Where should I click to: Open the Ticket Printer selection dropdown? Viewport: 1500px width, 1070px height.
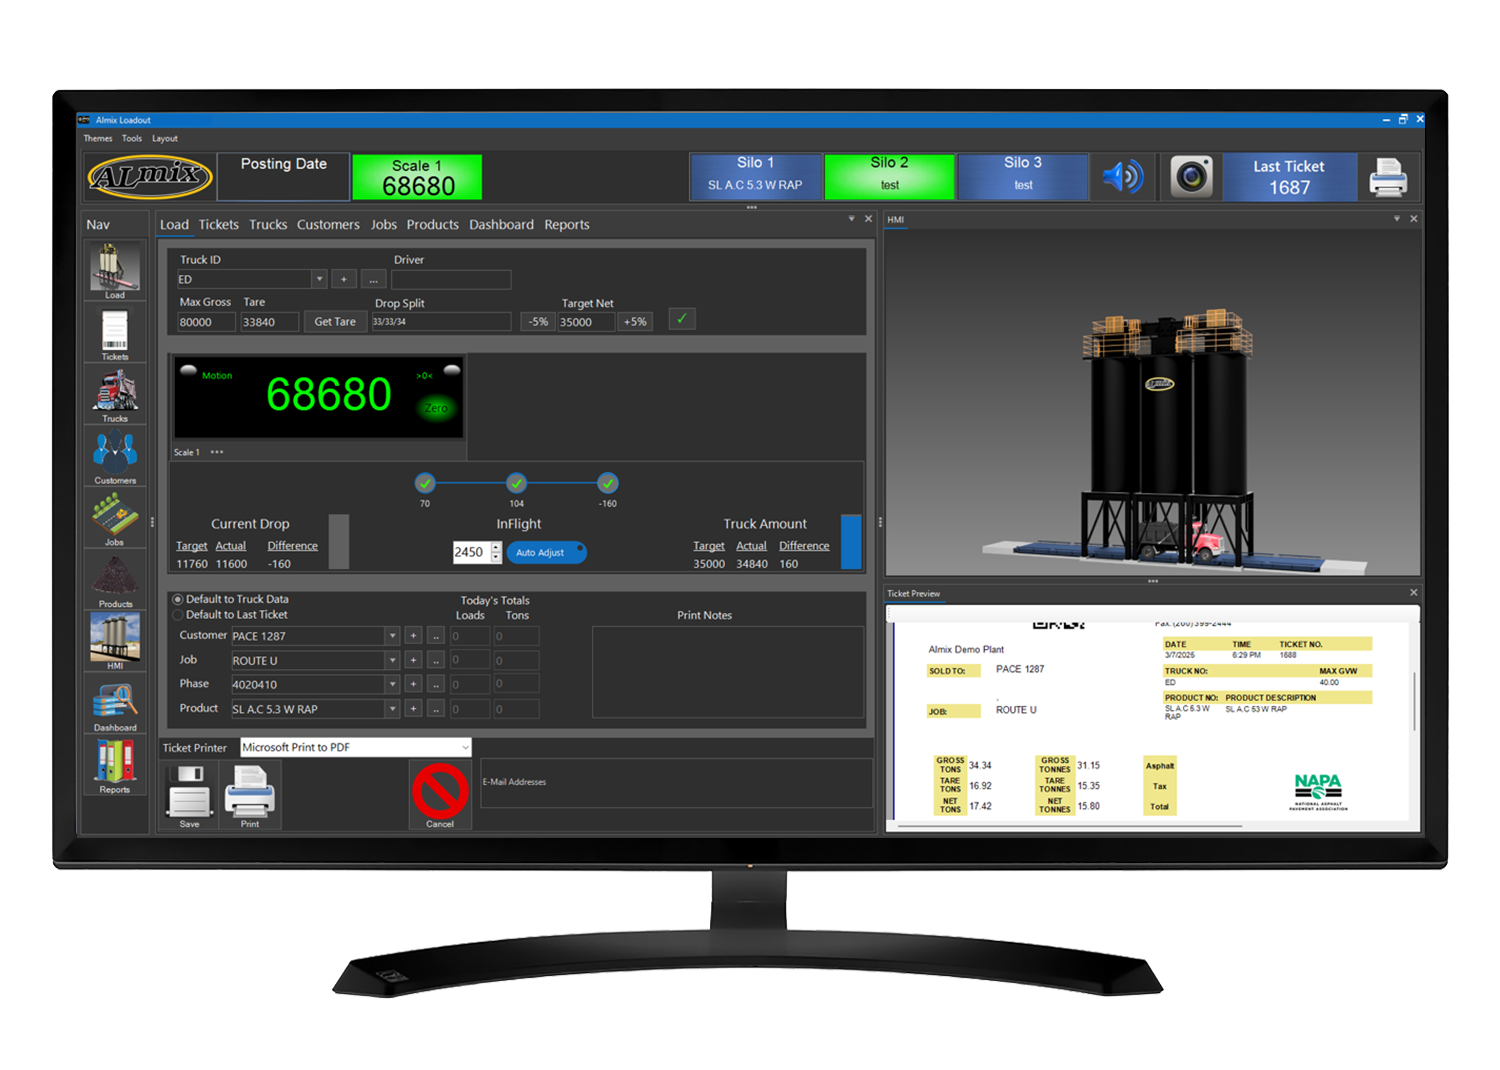pyautogui.click(x=463, y=747)
